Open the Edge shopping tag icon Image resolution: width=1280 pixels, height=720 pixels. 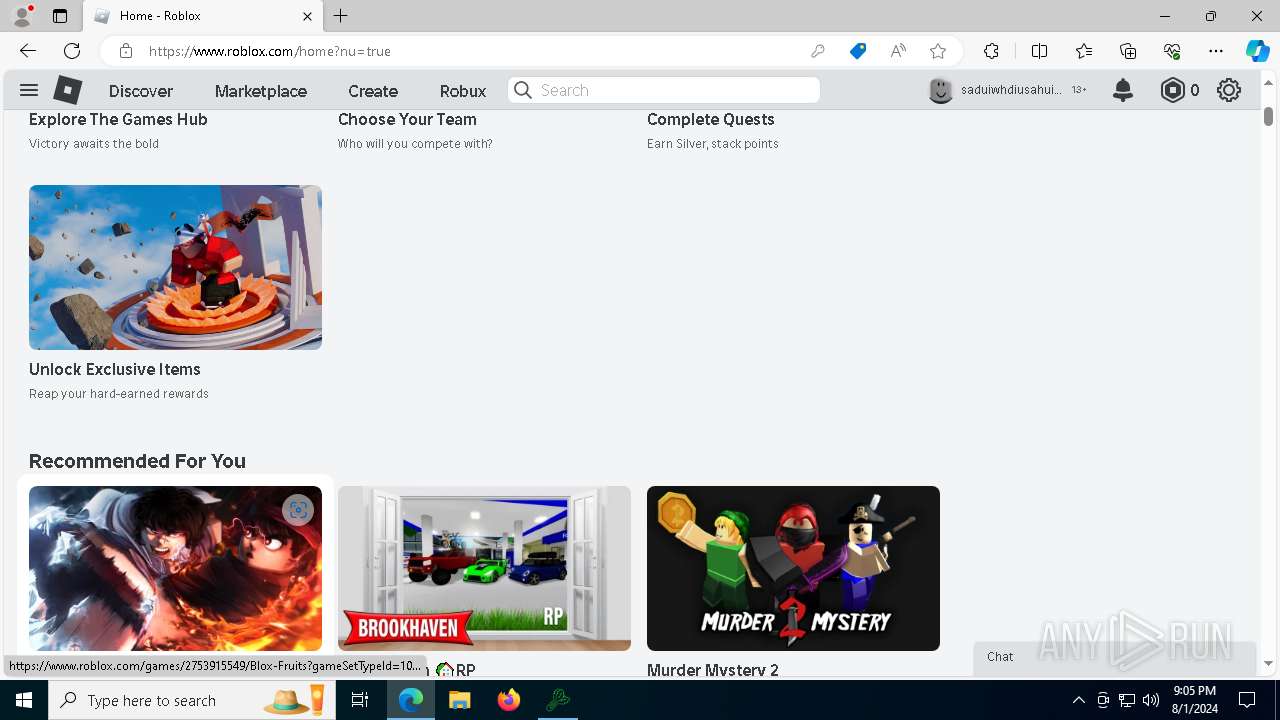tap(858, 51)
